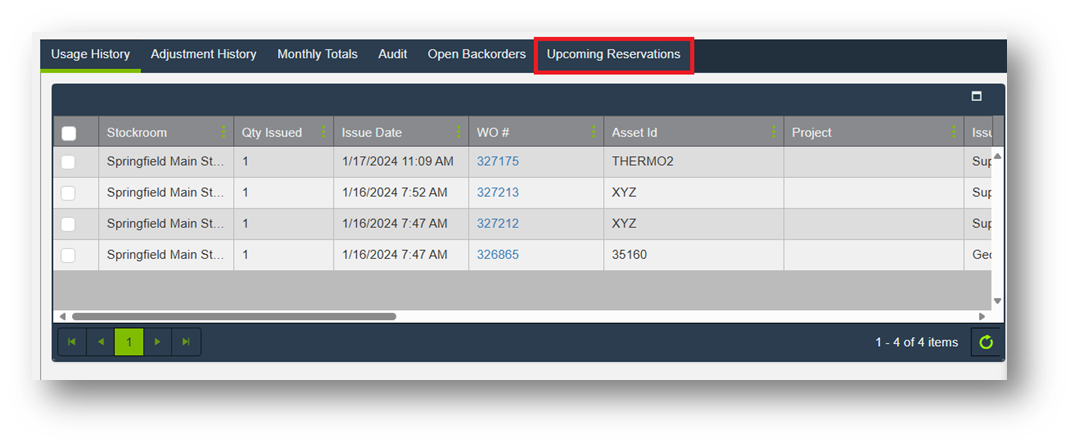The width and height of the screenshot is (1072, 445).
Task: Open Asset Id column options menu
Action: (773, 132)
